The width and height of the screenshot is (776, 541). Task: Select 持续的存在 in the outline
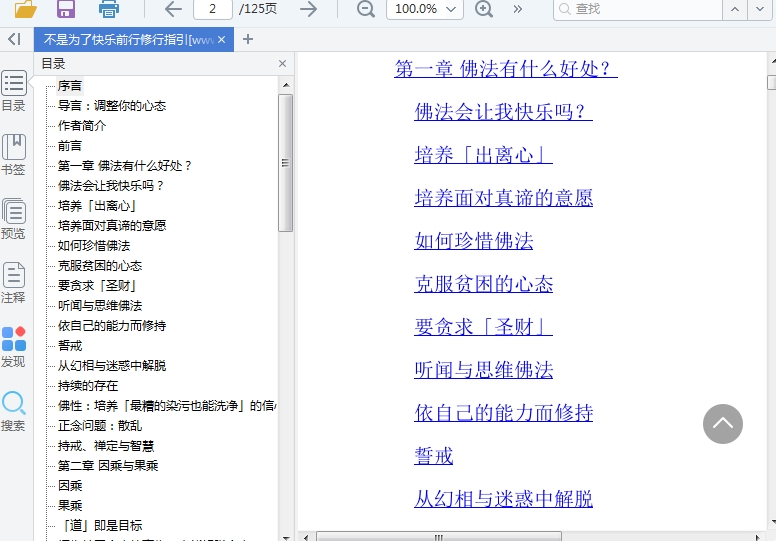click(88, 386)
